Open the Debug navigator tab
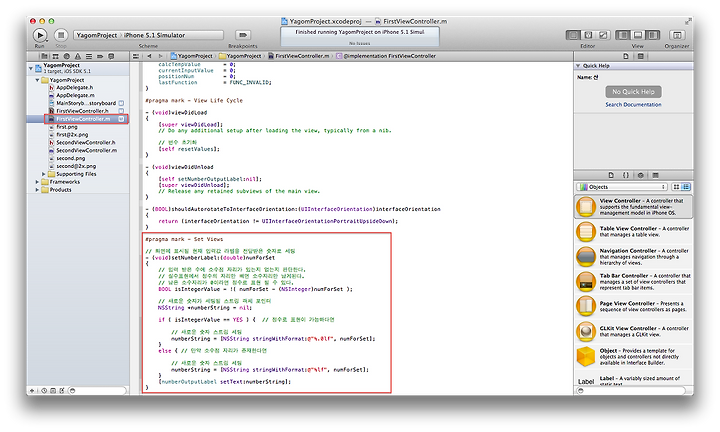This screenshot has width=720, height=432. pyautogui.click(x=89, y=56)
